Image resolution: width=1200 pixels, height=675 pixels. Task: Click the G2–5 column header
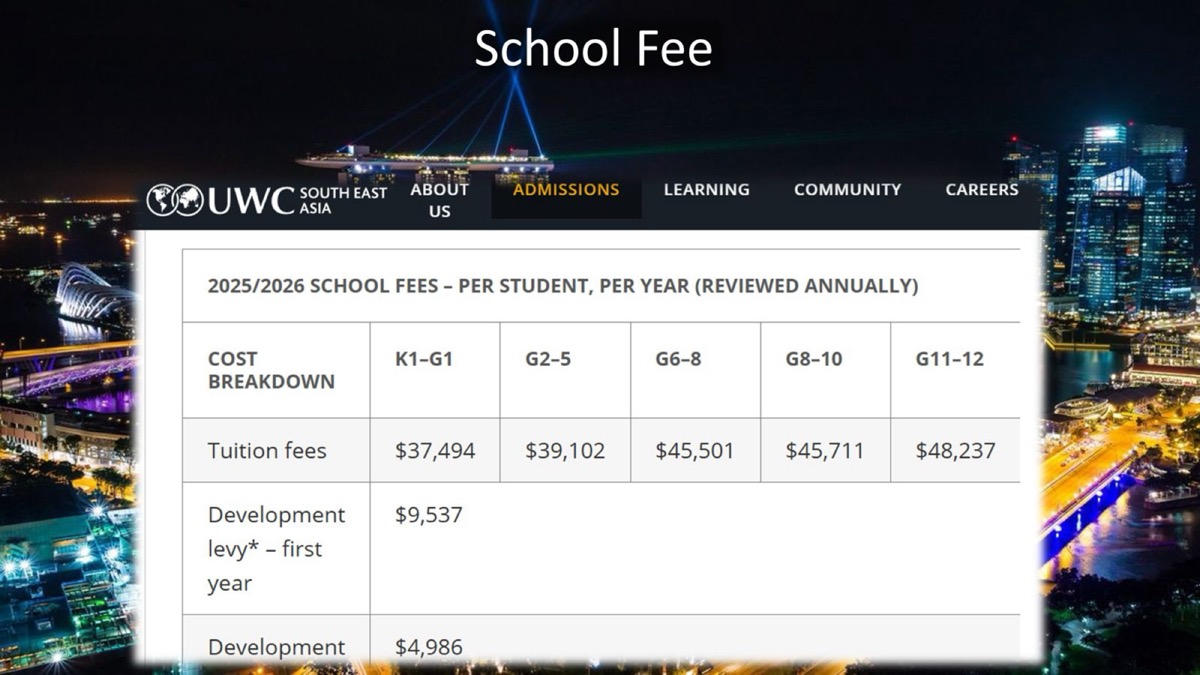pos(548,359)
